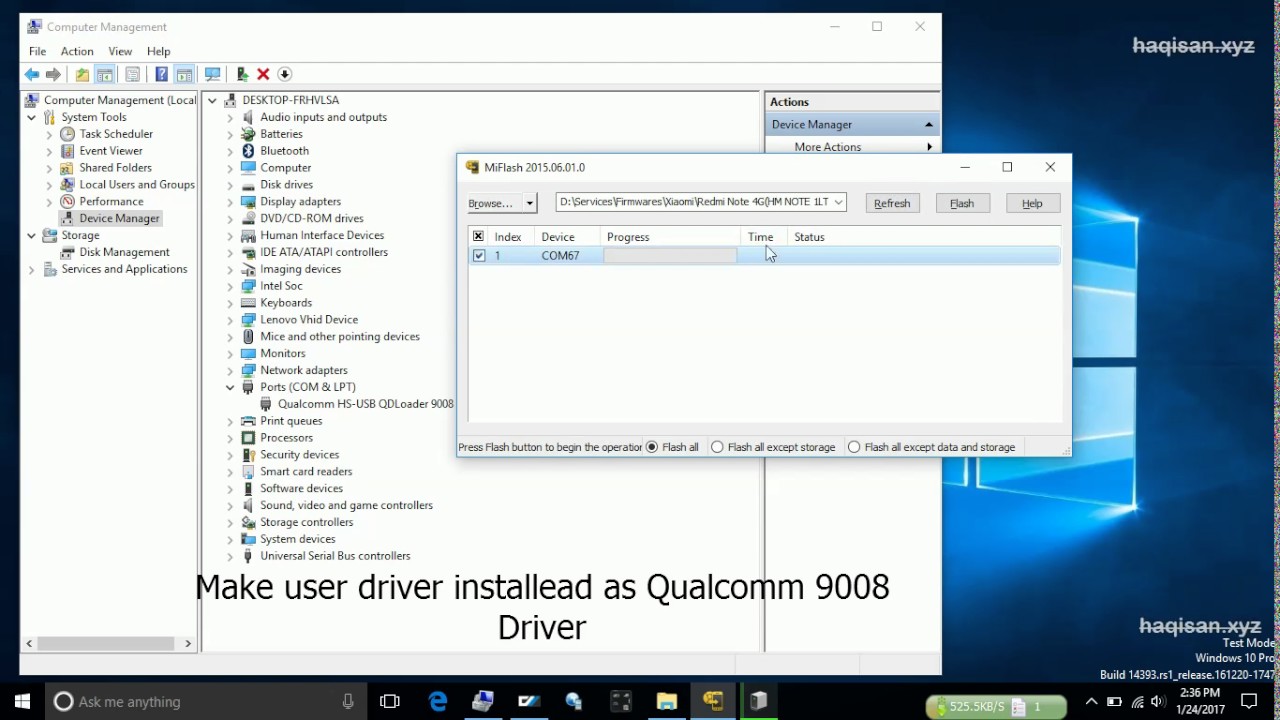Expand Services and Applications node
The width and height of the screenshot is (1280, 720).
click(x=31, y=269)
